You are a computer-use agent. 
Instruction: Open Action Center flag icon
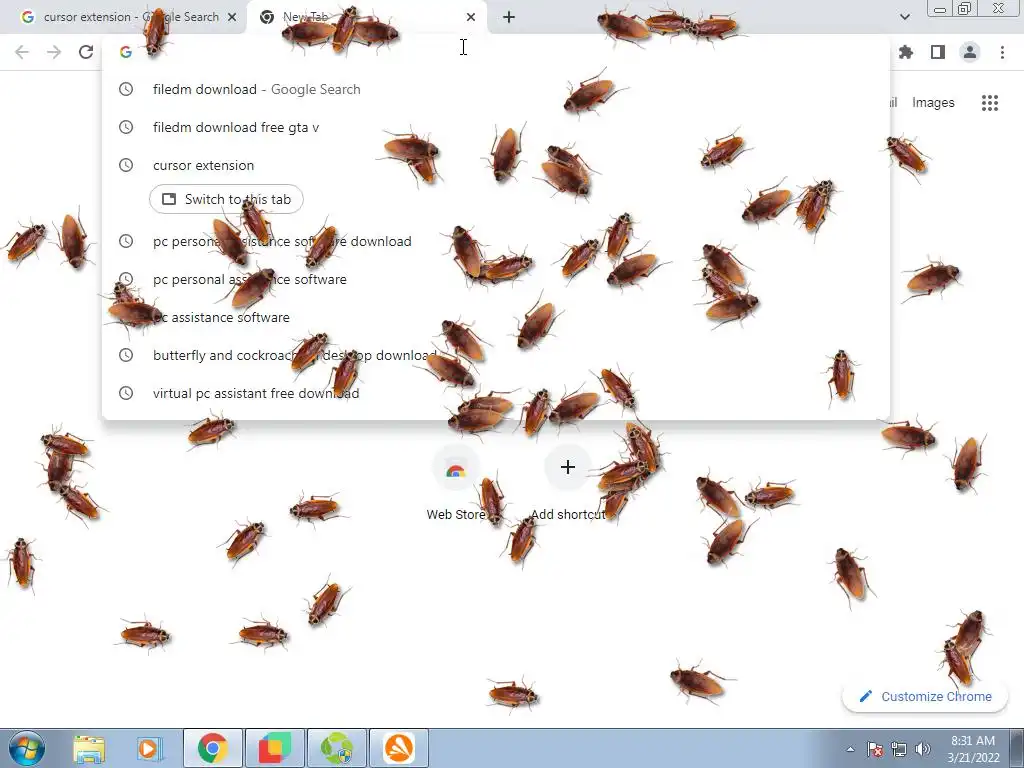pos(875,749)
